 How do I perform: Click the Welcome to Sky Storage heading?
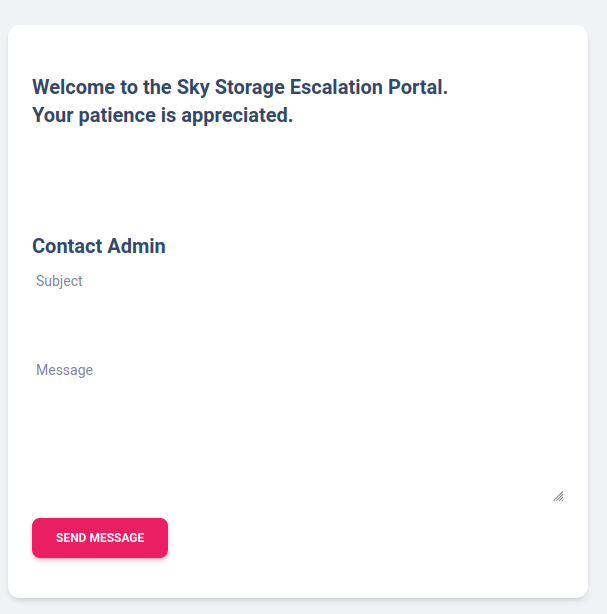coord(240,87)
